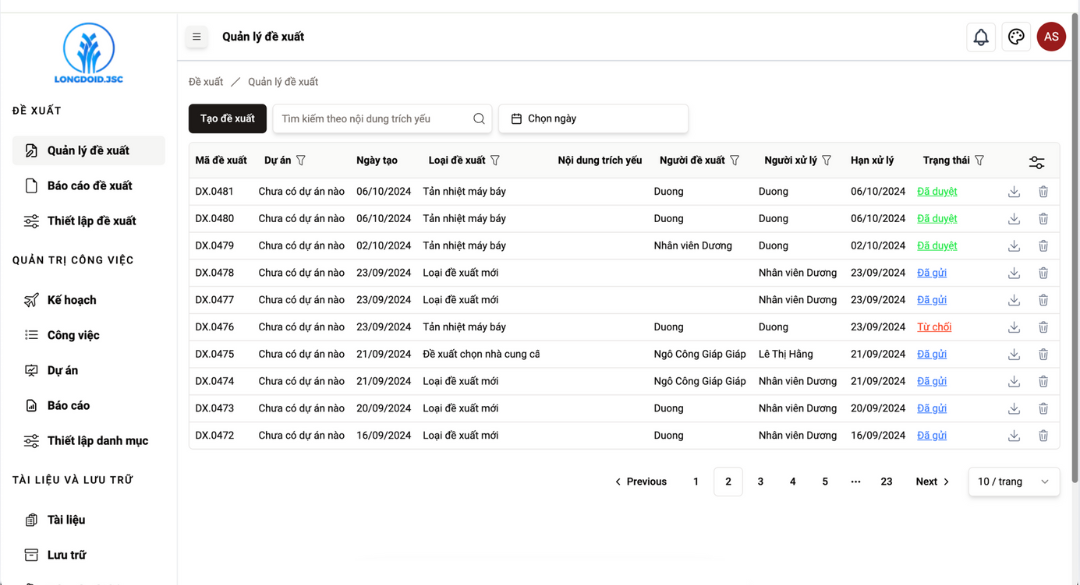This screenshot has height=585, width=1080.
Task: Open the color theme palette icon
Action: click(1016, 37)
